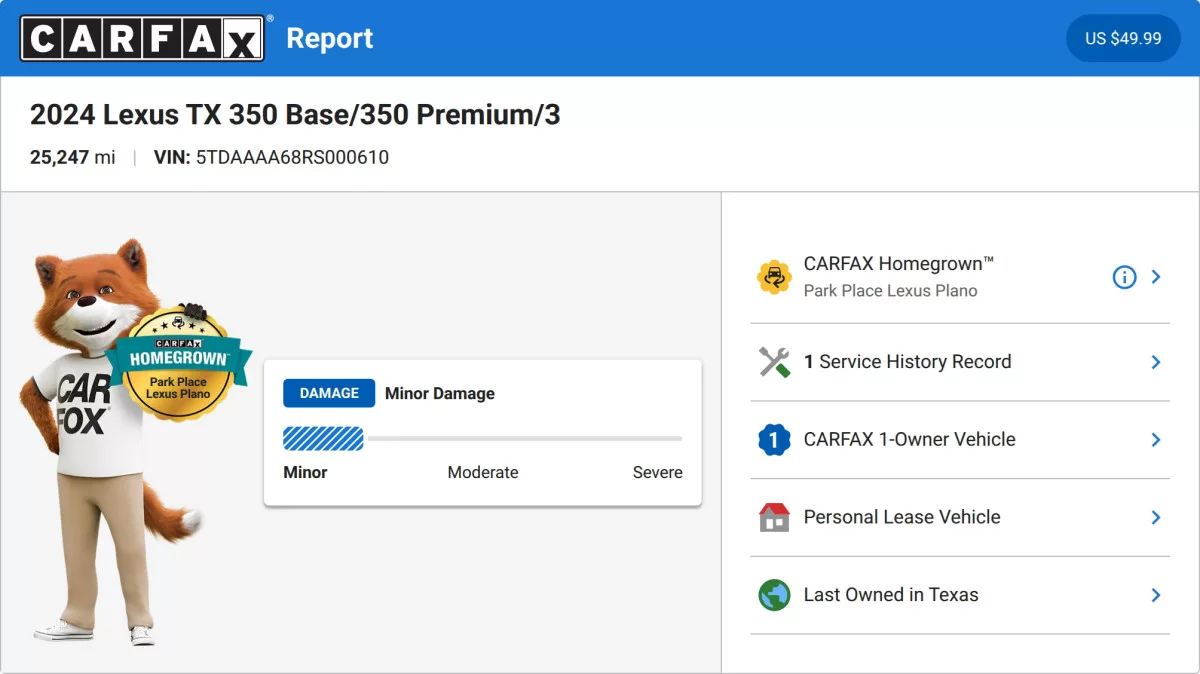
Task: Click the striped damage severity bar
Action: (x=323, y=438)
